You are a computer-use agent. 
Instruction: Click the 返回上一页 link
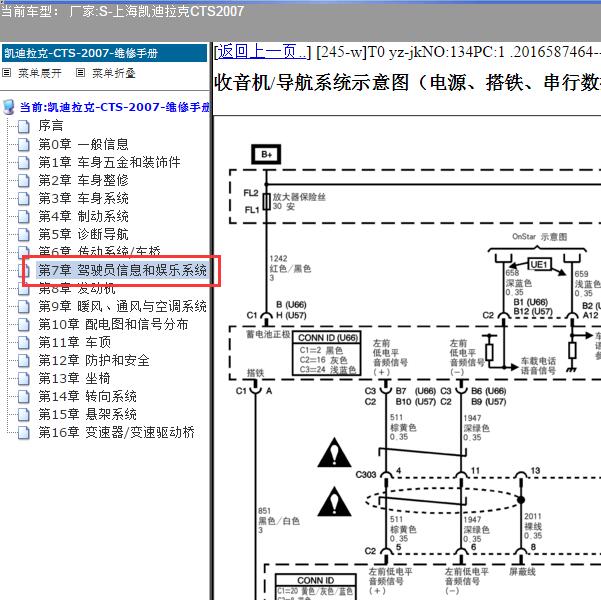click(x=263, y=52)
